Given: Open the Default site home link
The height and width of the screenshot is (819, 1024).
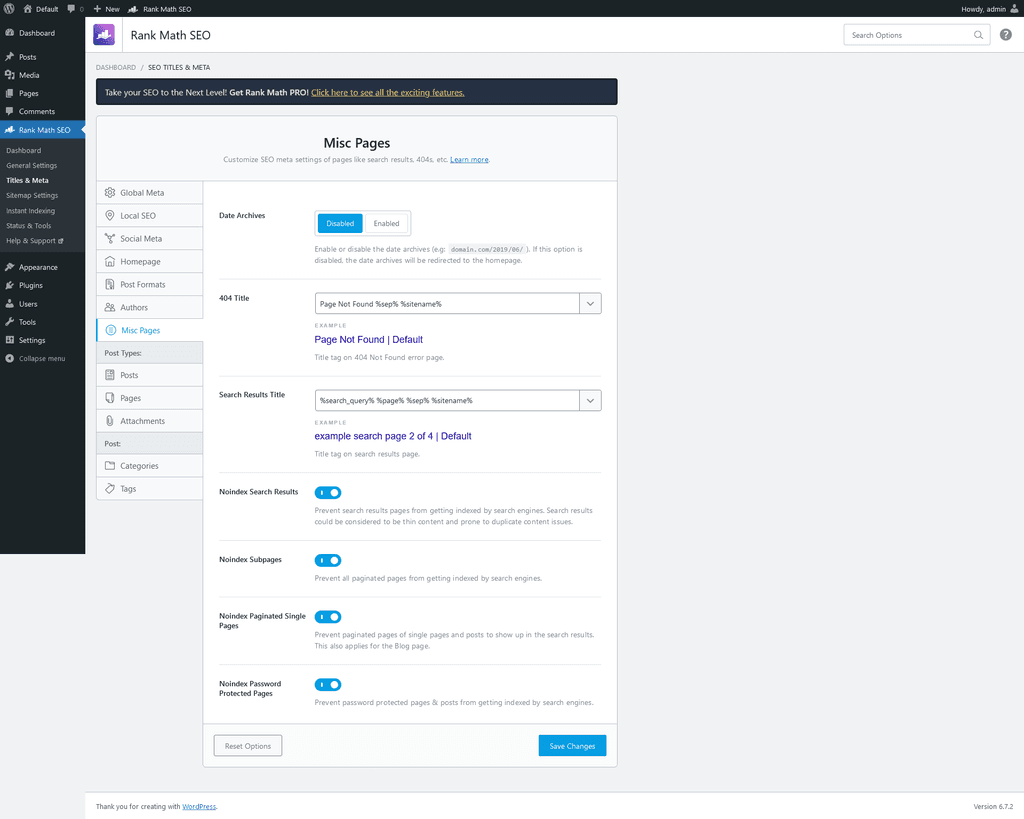Looking at the screenshot, I should [40, 9].
